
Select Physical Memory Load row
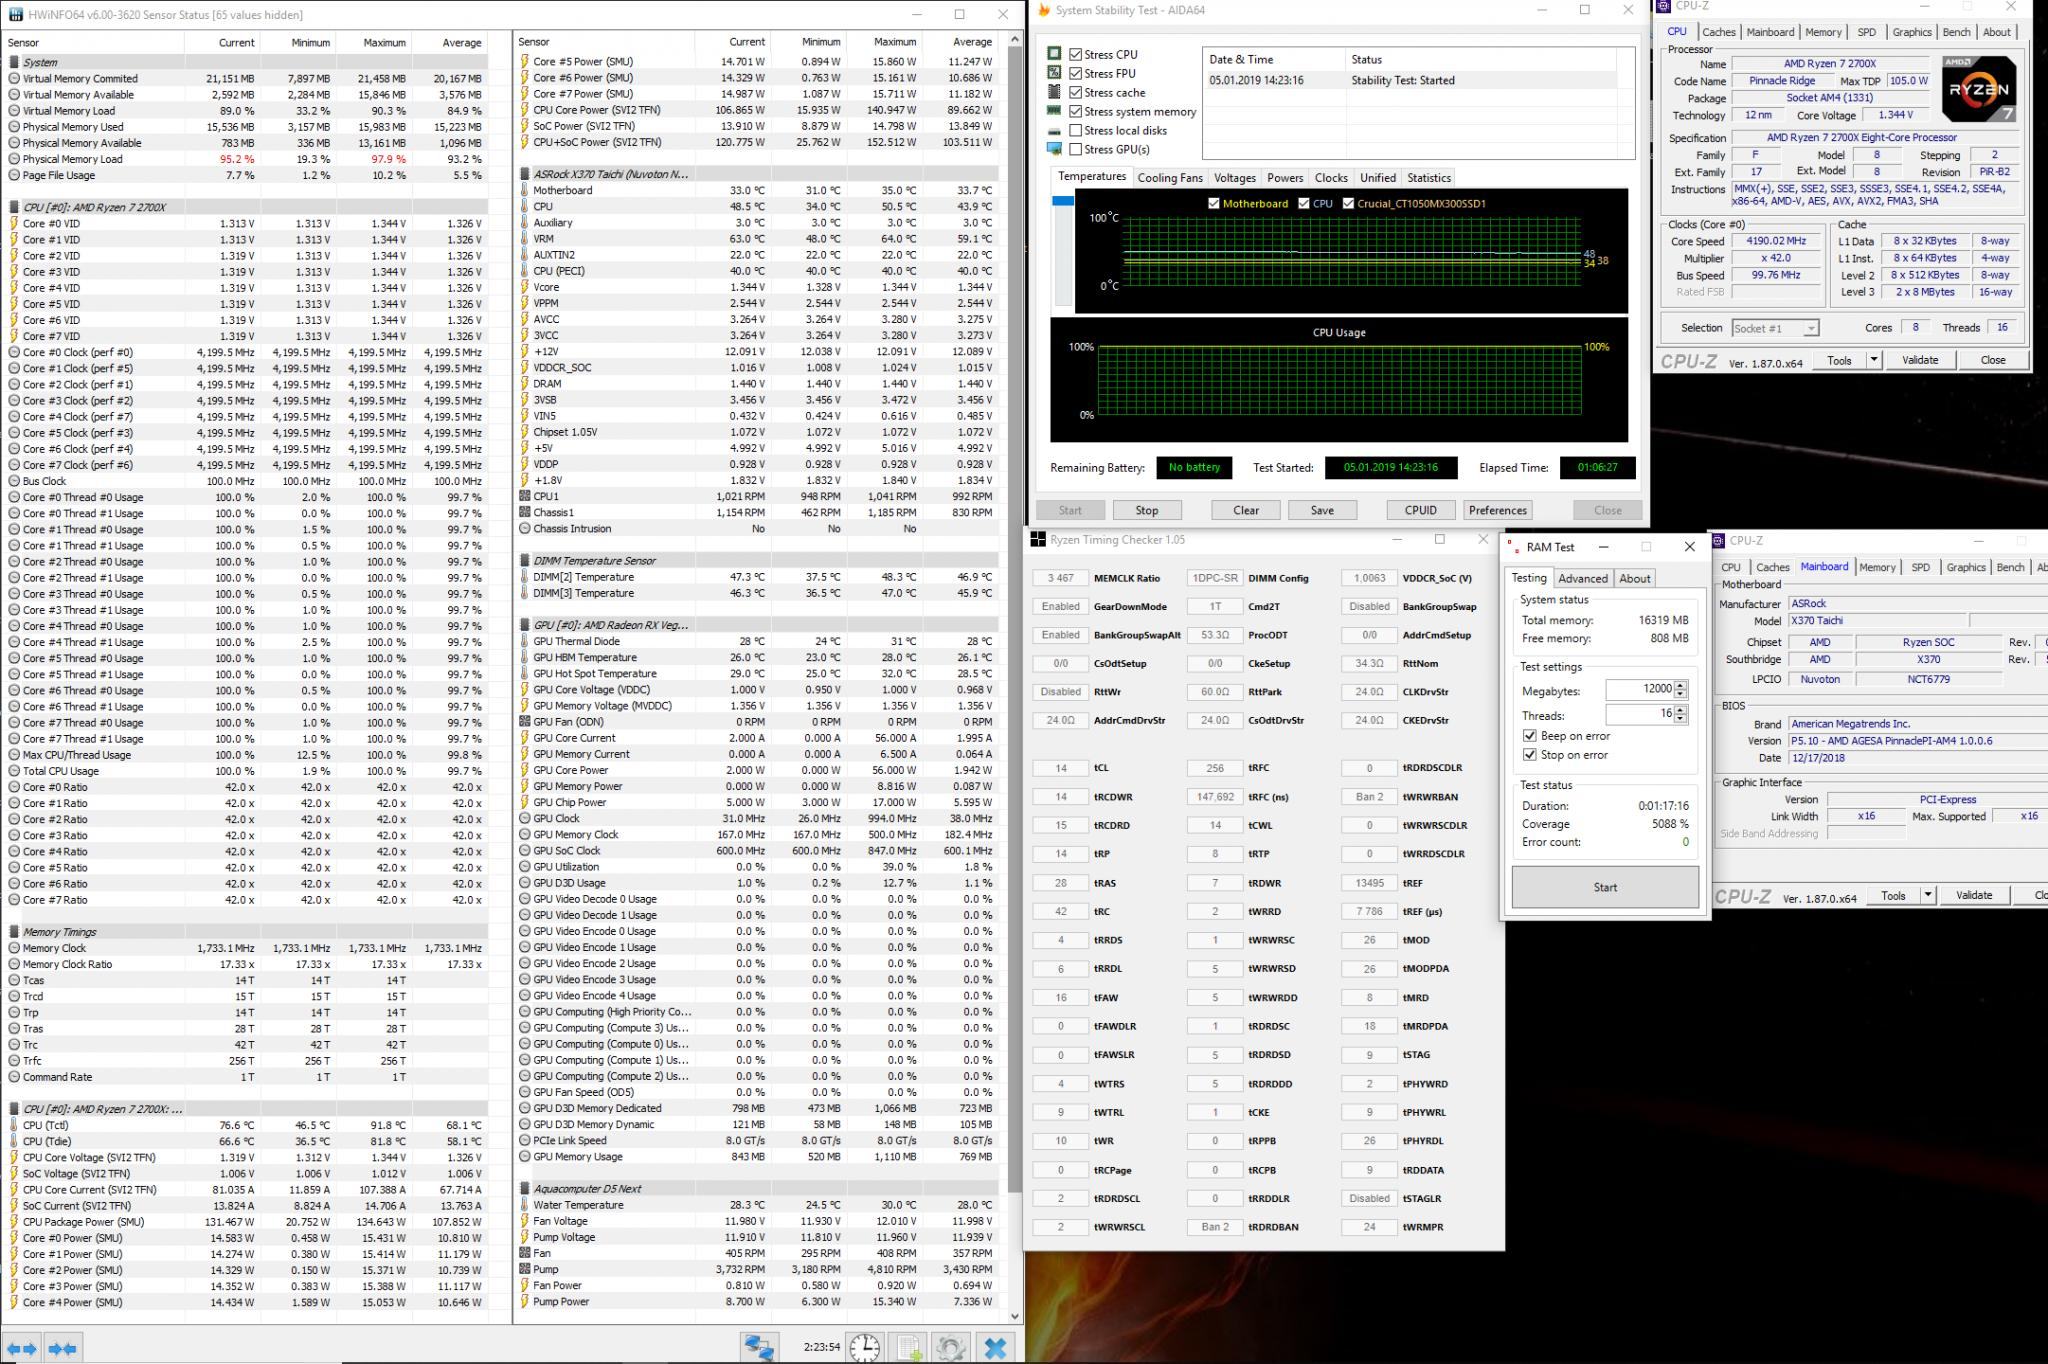pos(248,159)
